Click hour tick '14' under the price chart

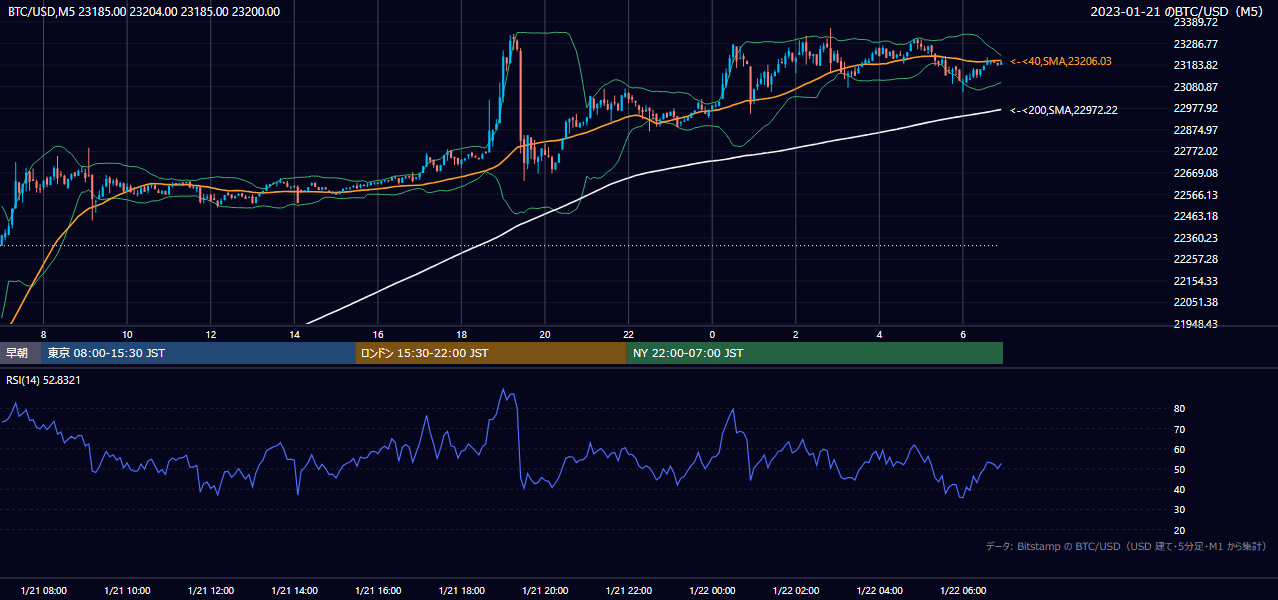coord(294,334)
